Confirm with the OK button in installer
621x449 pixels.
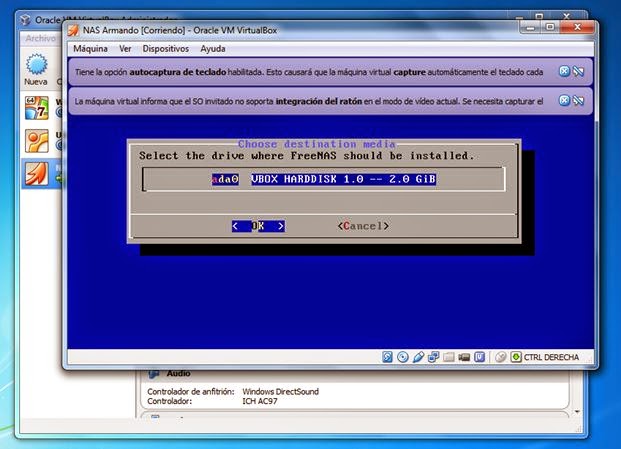pyautogui.click(x=258, y=226)
